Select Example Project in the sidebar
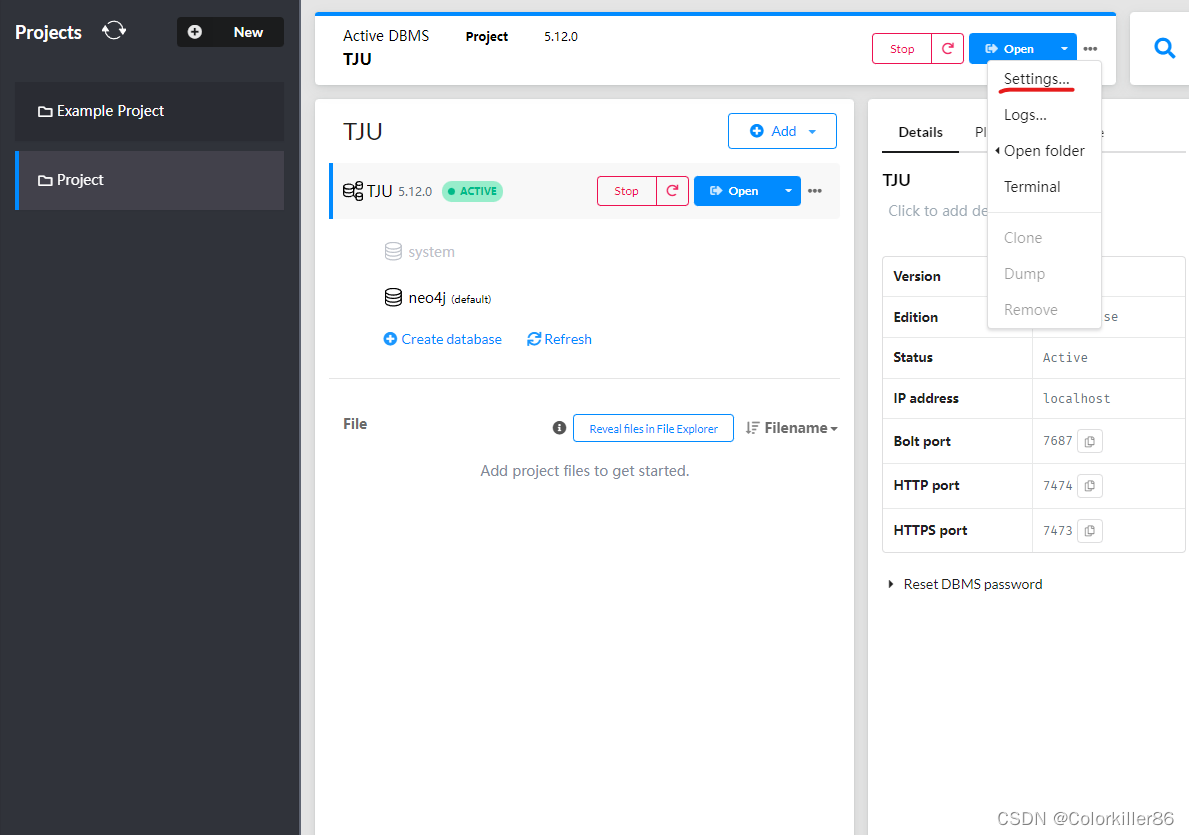Screen dimensions: 1189x835 click(111, 110)
